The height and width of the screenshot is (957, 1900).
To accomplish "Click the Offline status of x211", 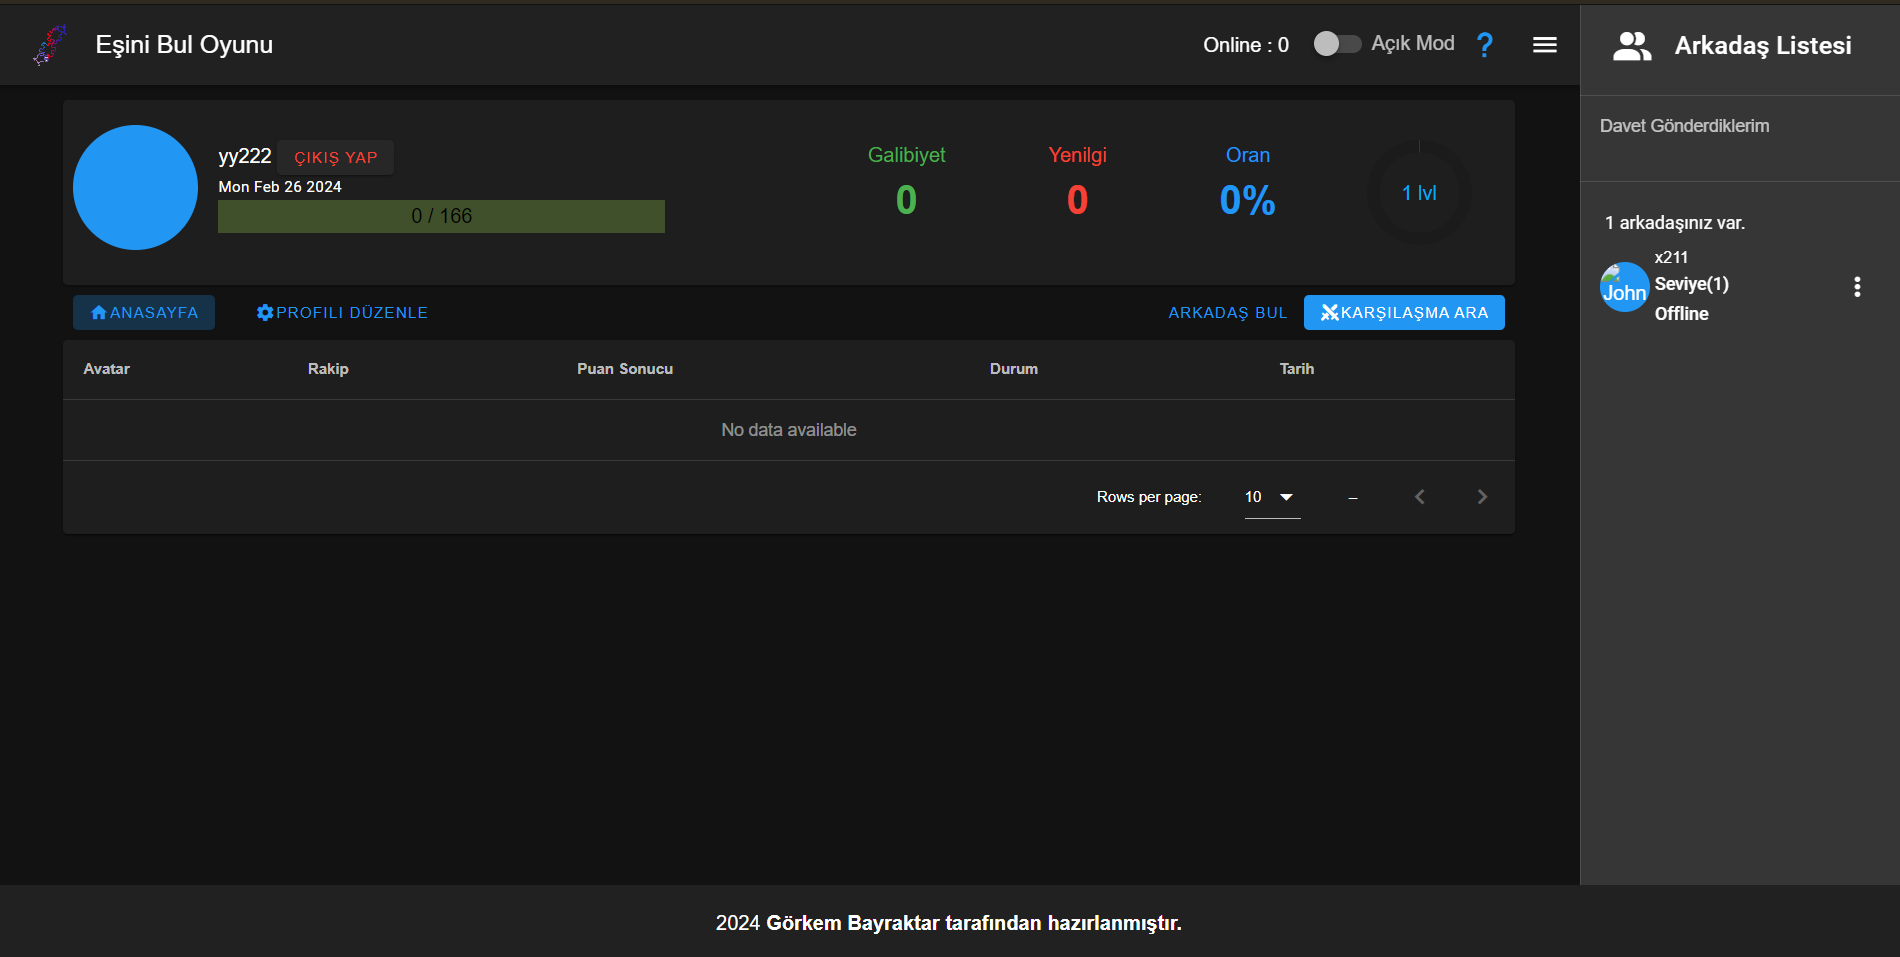I will pos(1682,314).
